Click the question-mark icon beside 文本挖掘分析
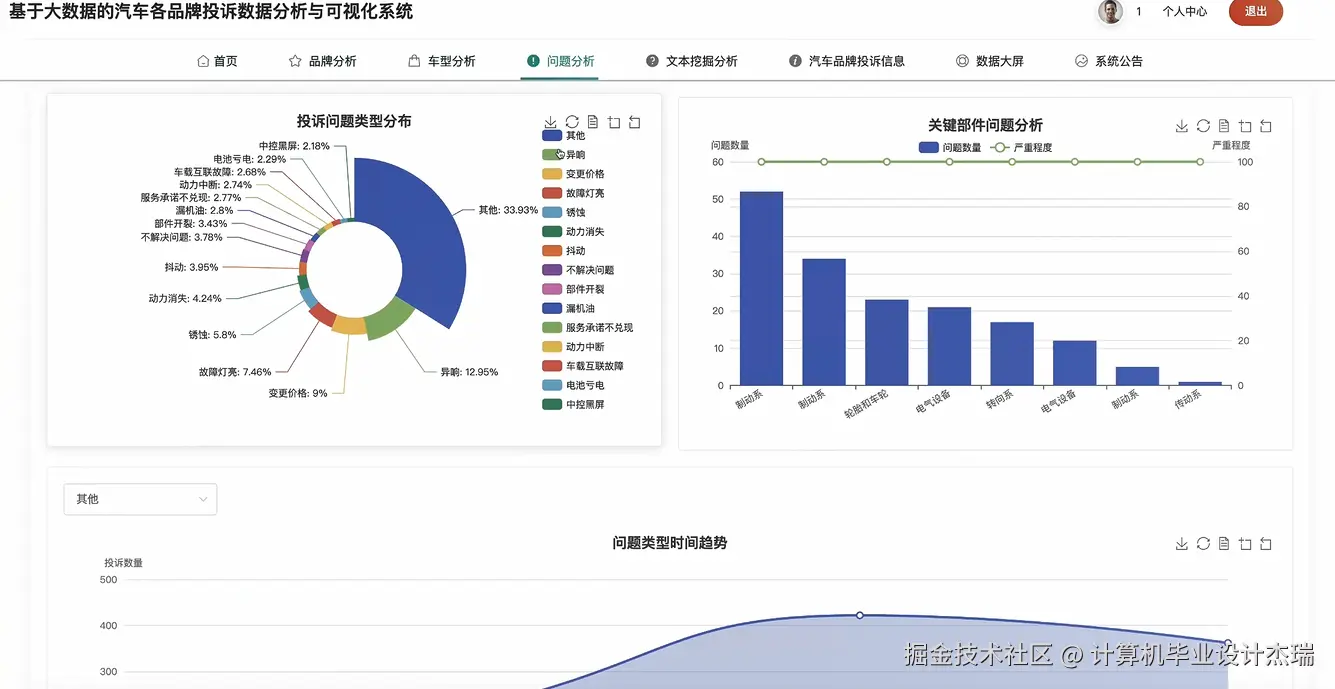Image resolution: width=1335 pixels, height=689 pixels. coord(652,61)
